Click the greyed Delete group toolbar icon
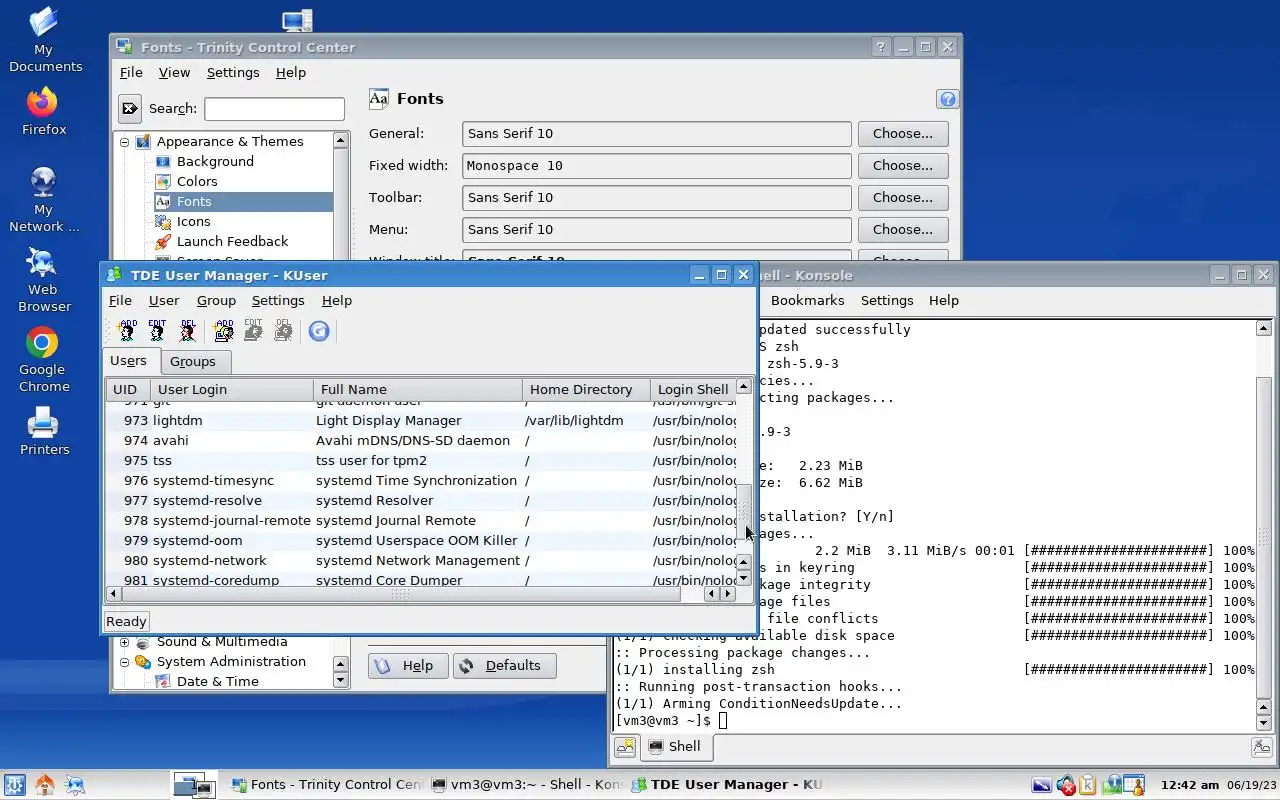Screen dimensions: 1280x800 point(284,331)
